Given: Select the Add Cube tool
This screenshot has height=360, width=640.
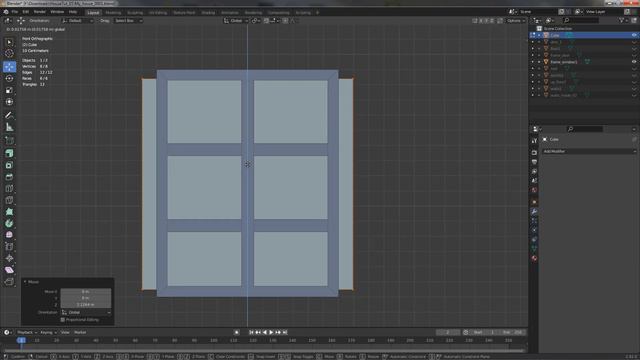Looking at the screenshot, I should pos(9,141).
